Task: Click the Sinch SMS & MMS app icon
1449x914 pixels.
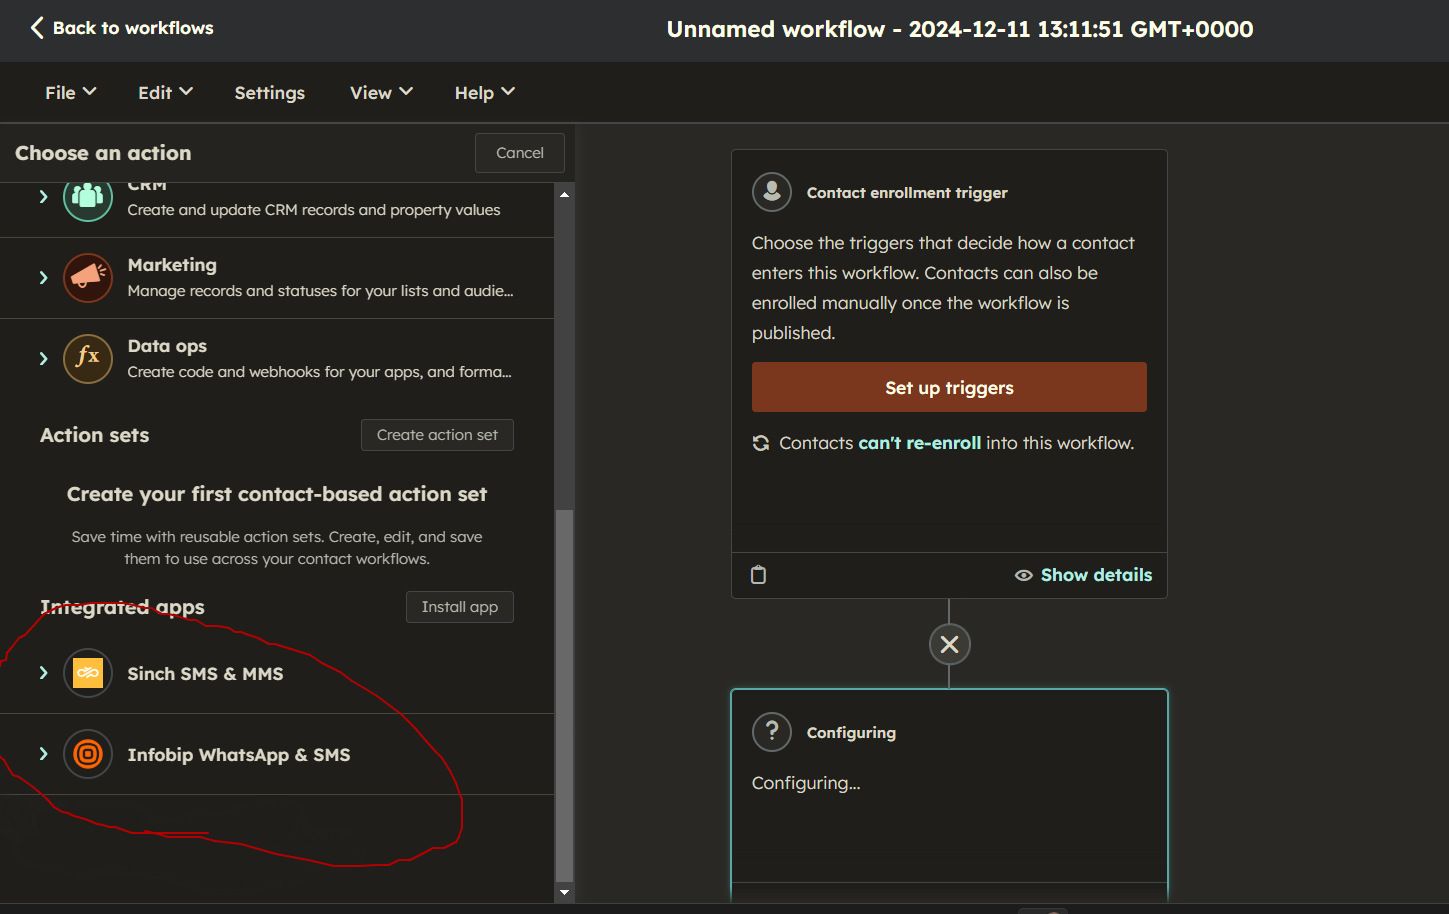Action: click(x=87, y=673)
